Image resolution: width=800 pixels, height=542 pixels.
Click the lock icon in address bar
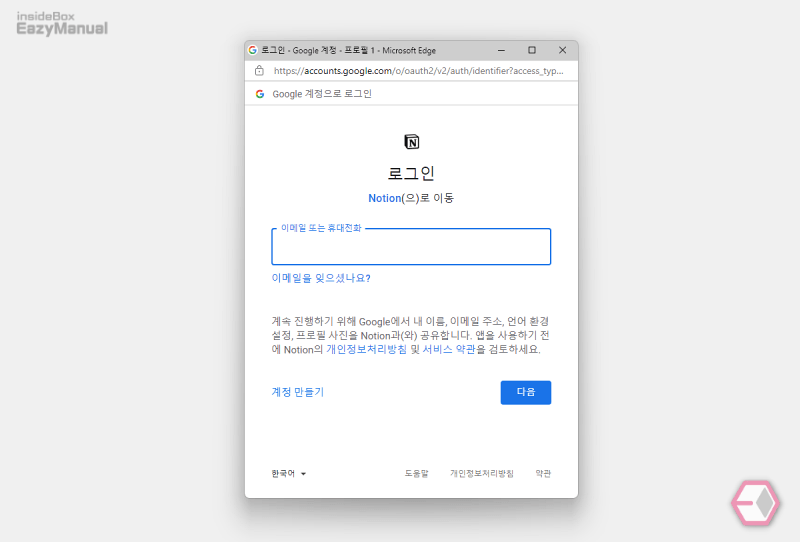(x=259, y=70)
